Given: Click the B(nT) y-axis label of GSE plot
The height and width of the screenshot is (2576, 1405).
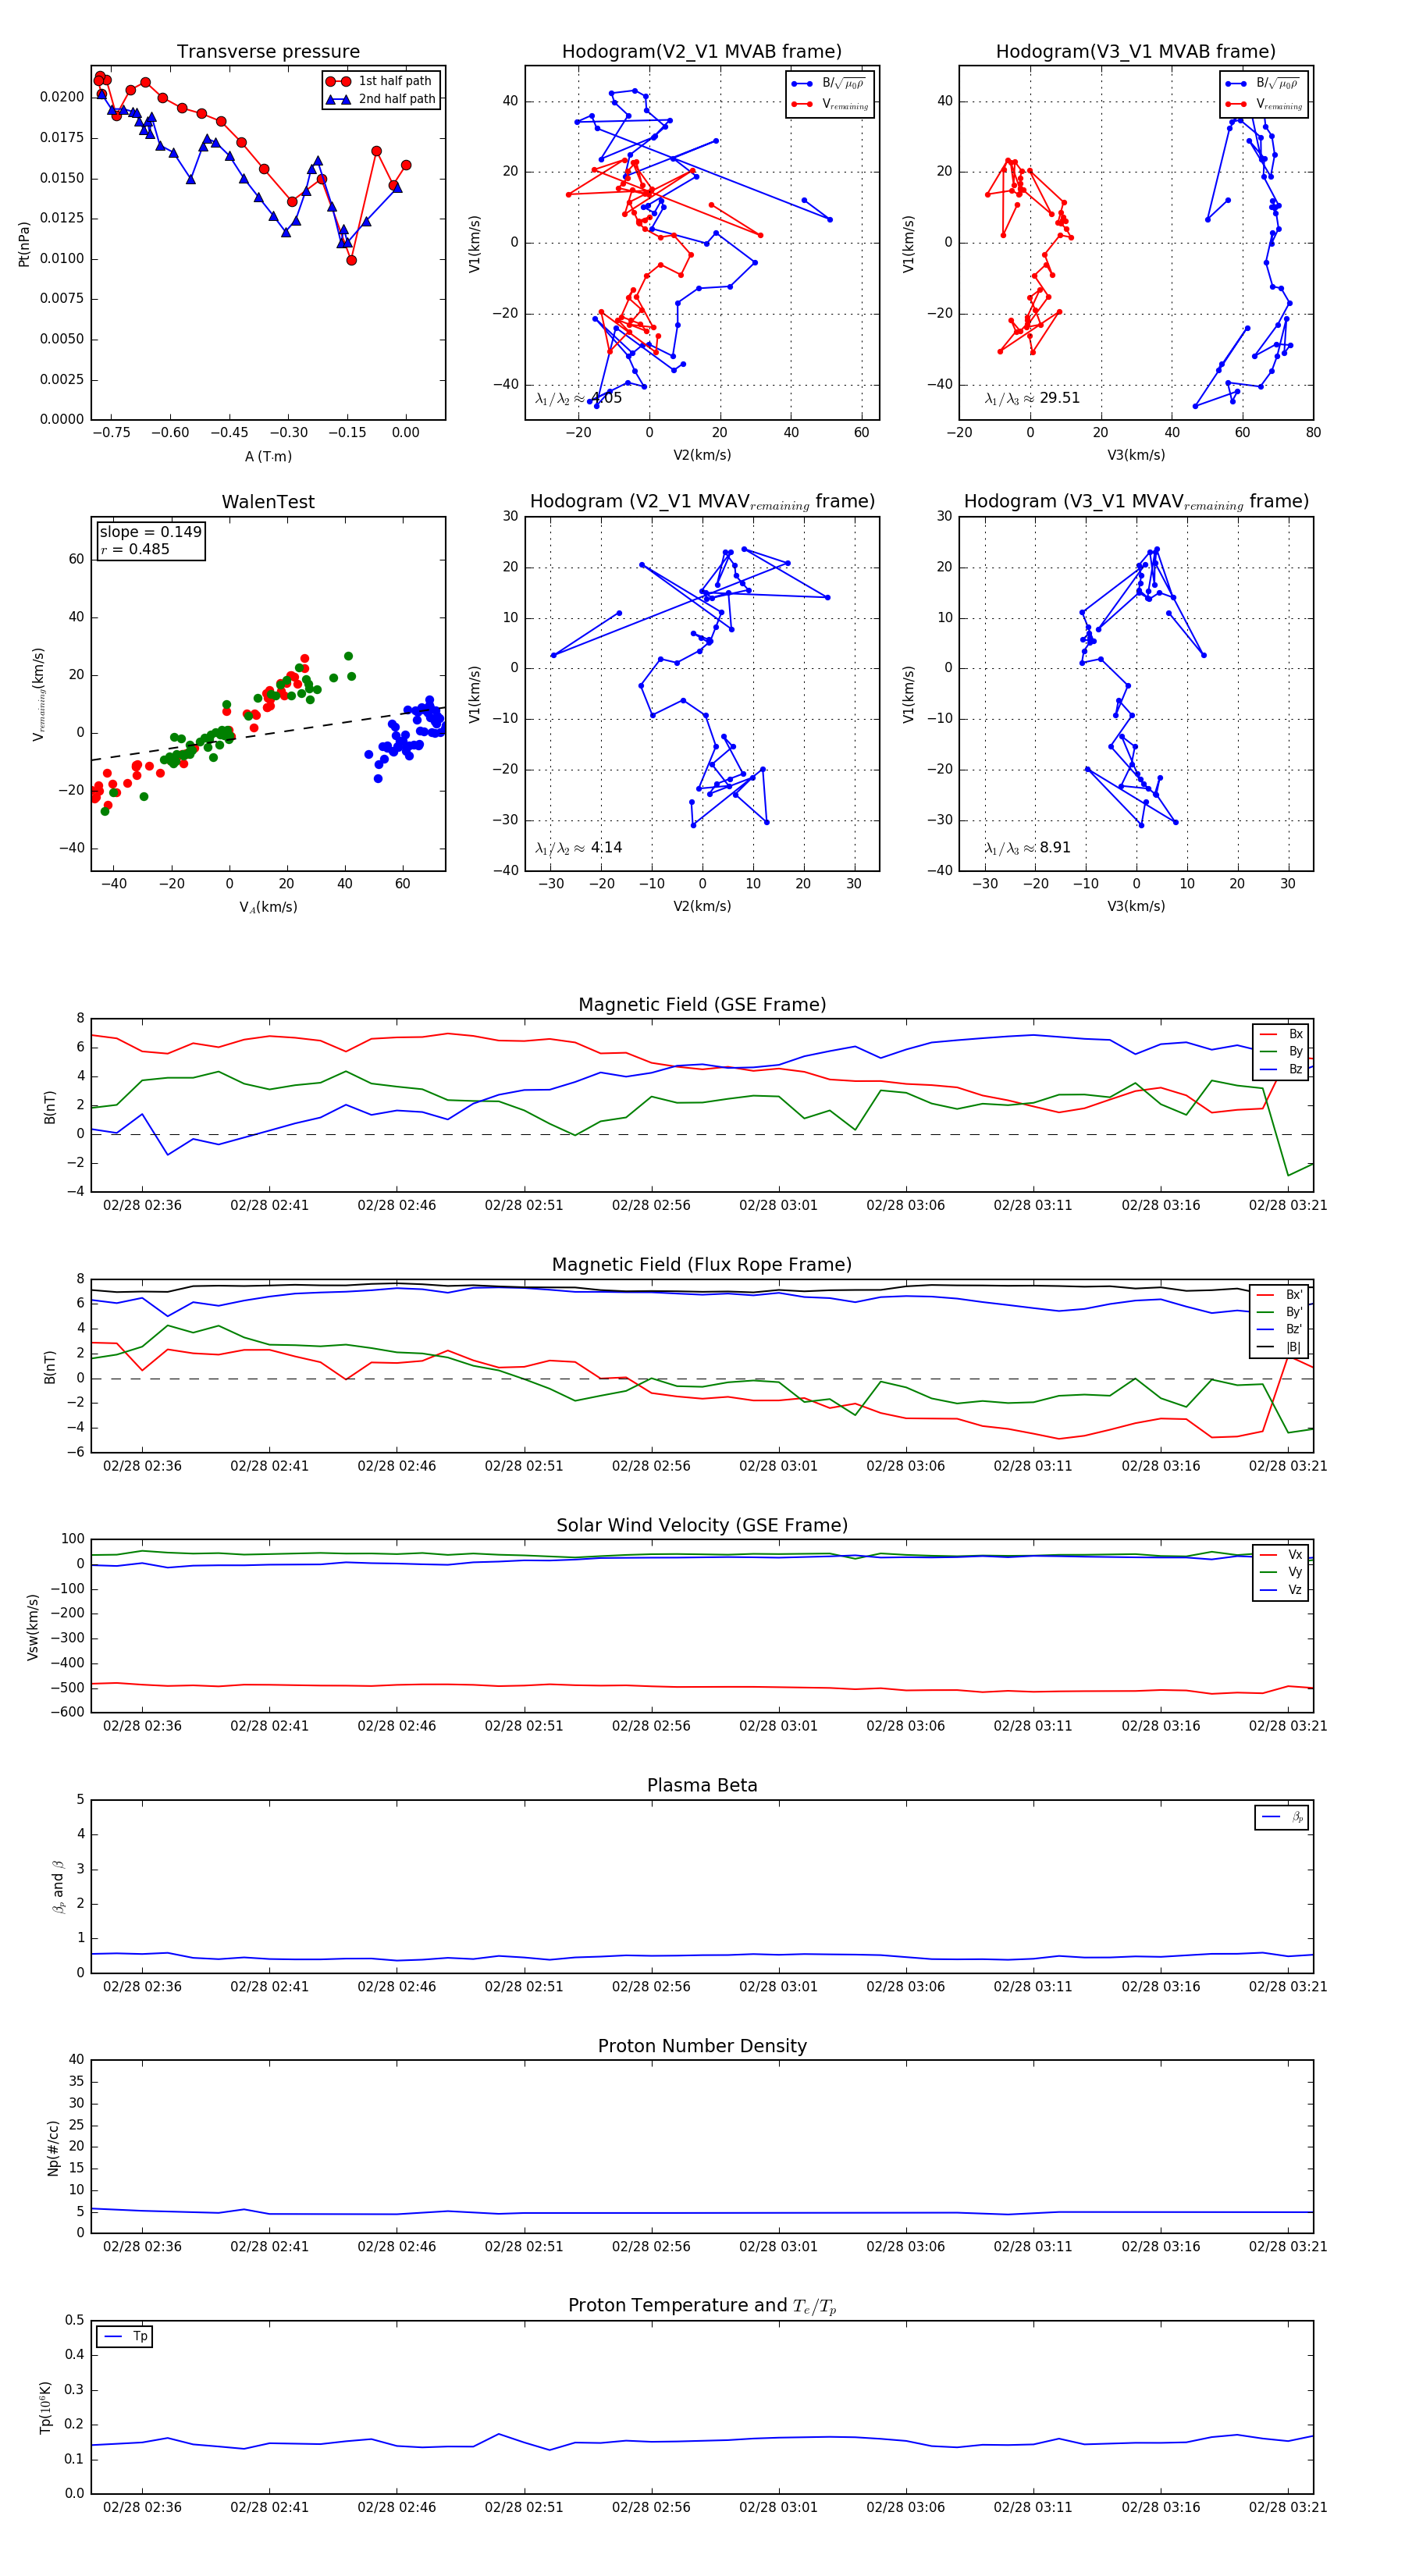Looking at the screenshot, I should pyautogui.click(x=50, y=1107).
